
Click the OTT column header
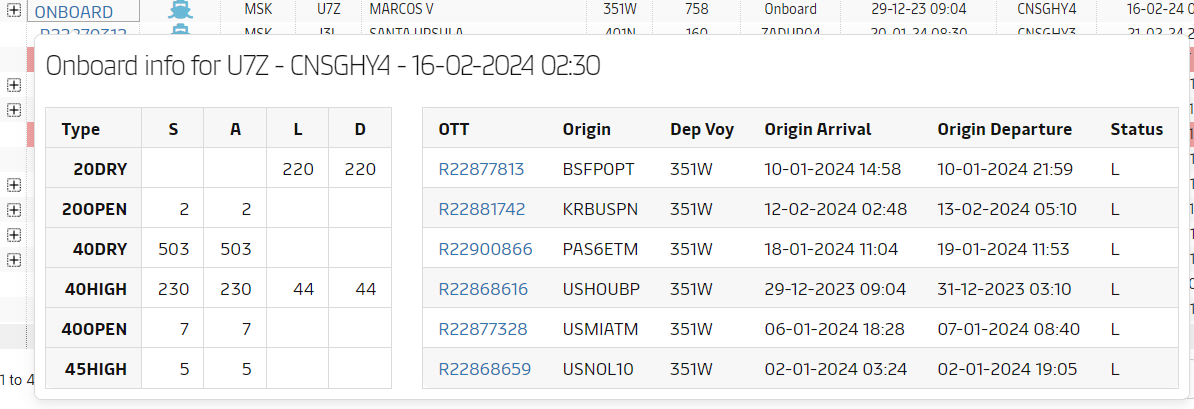453,129
